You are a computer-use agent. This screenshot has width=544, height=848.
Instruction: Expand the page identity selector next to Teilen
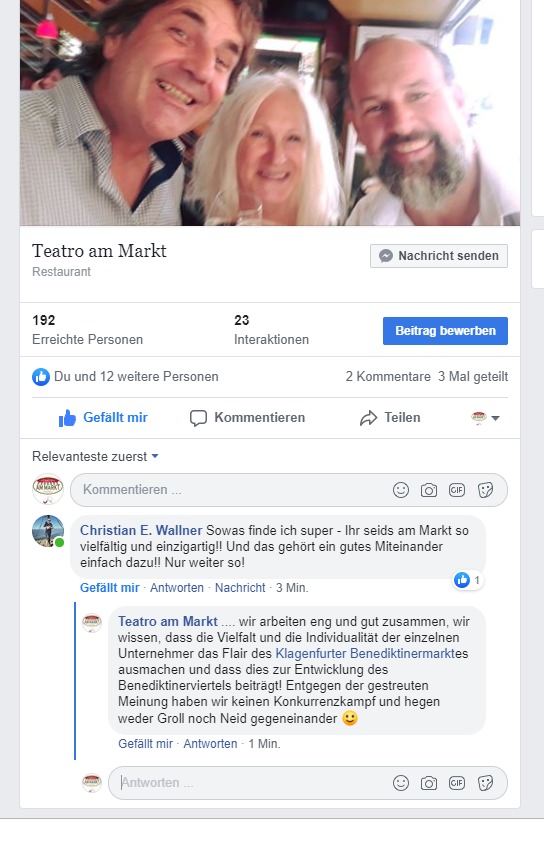click(485, 418)
